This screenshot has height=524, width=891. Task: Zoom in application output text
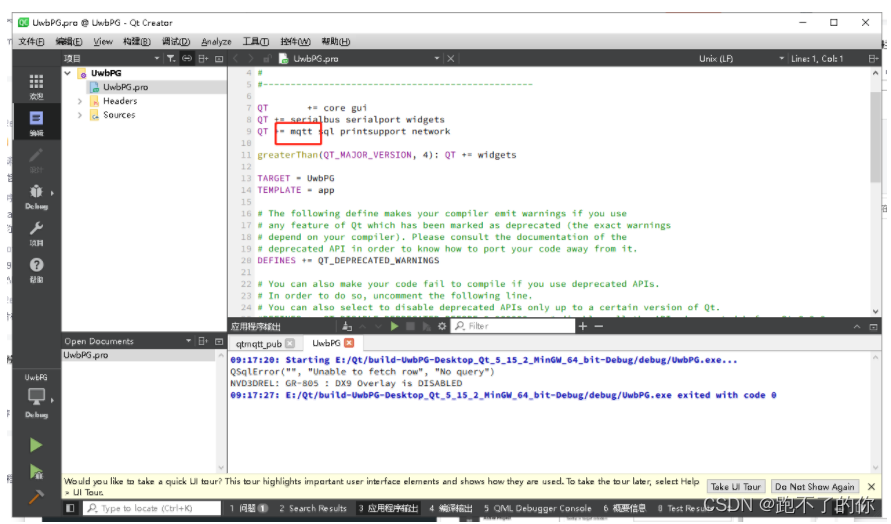coord(582,326)
